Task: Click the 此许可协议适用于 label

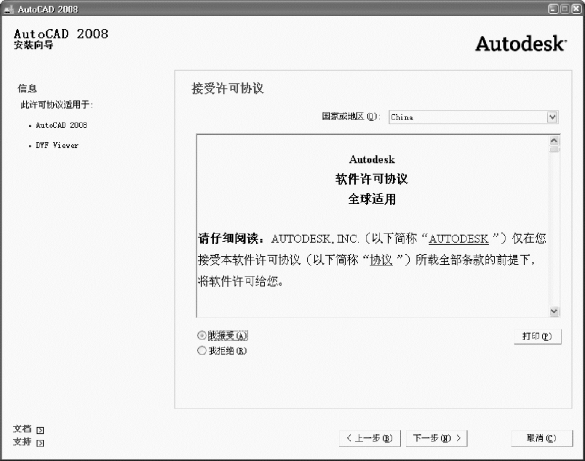Action: [57, 105]
